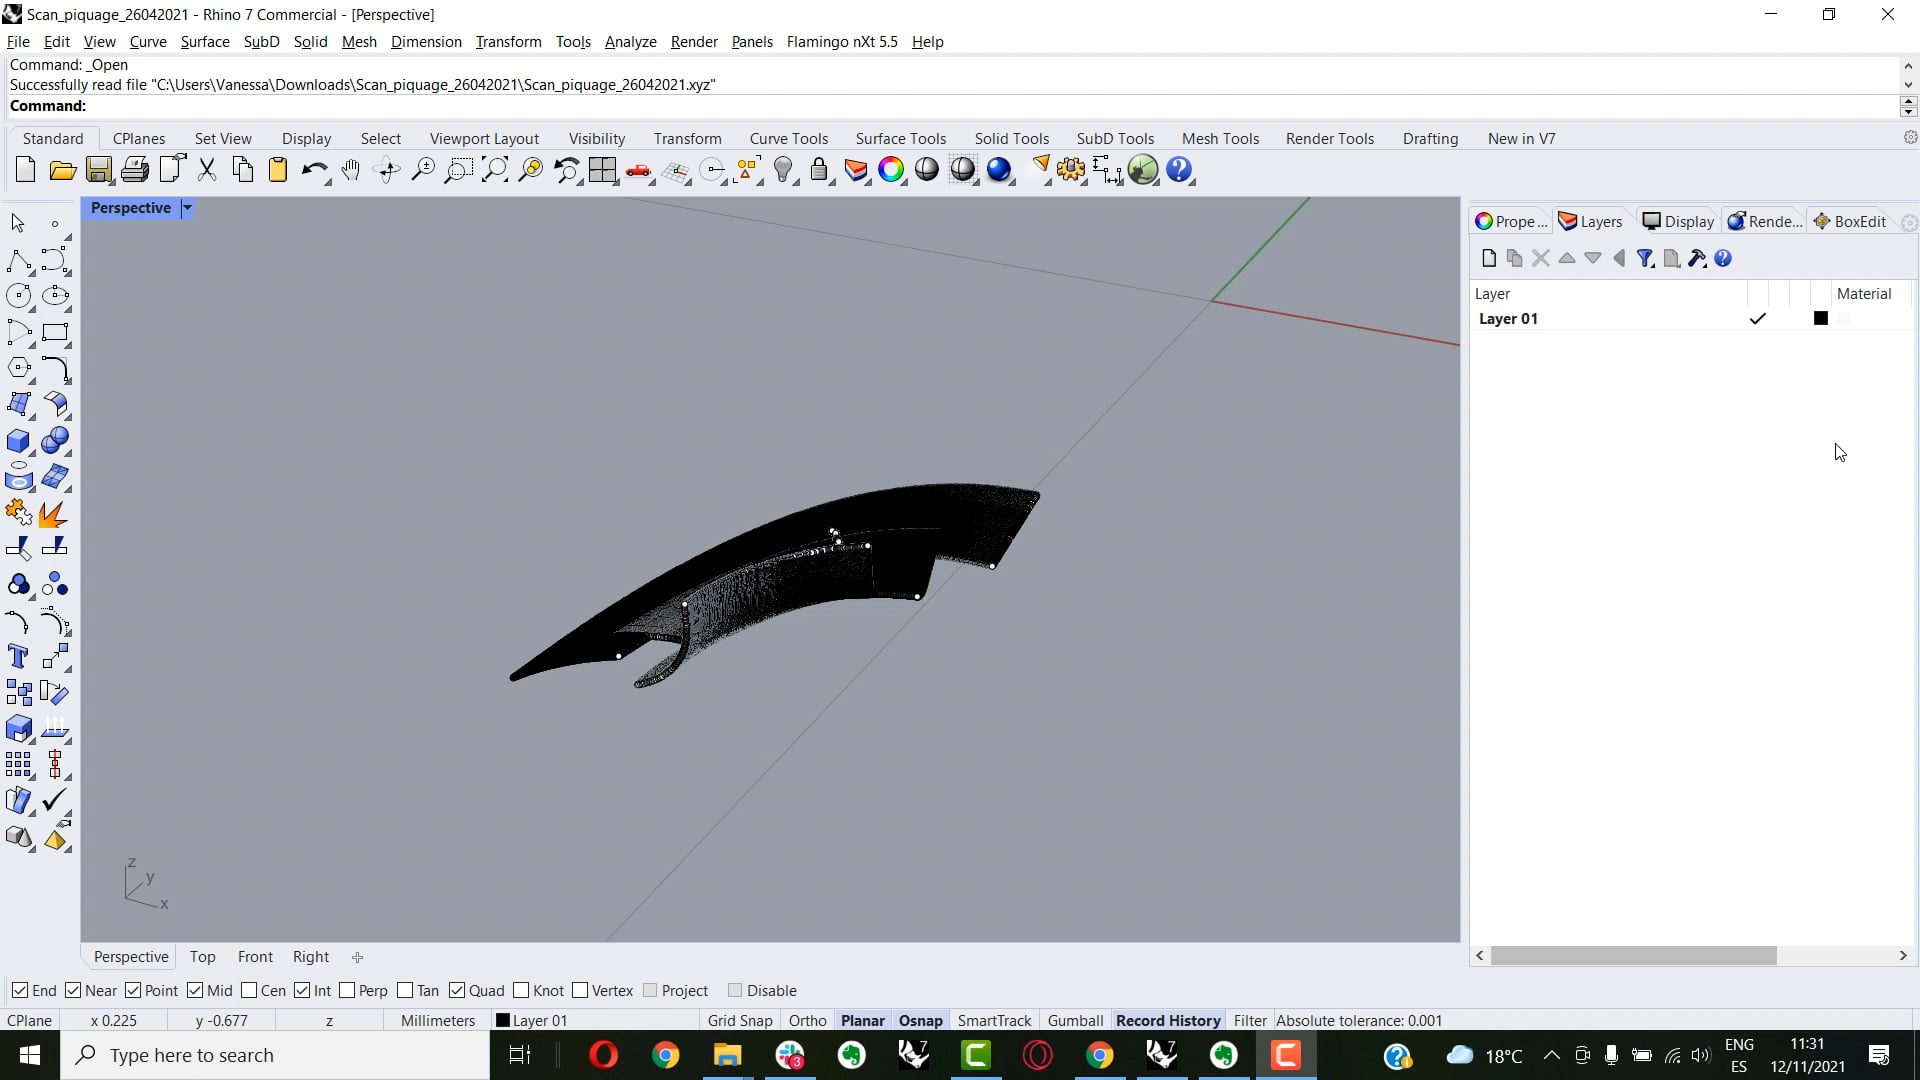Select the Pan hand tool

351,170
